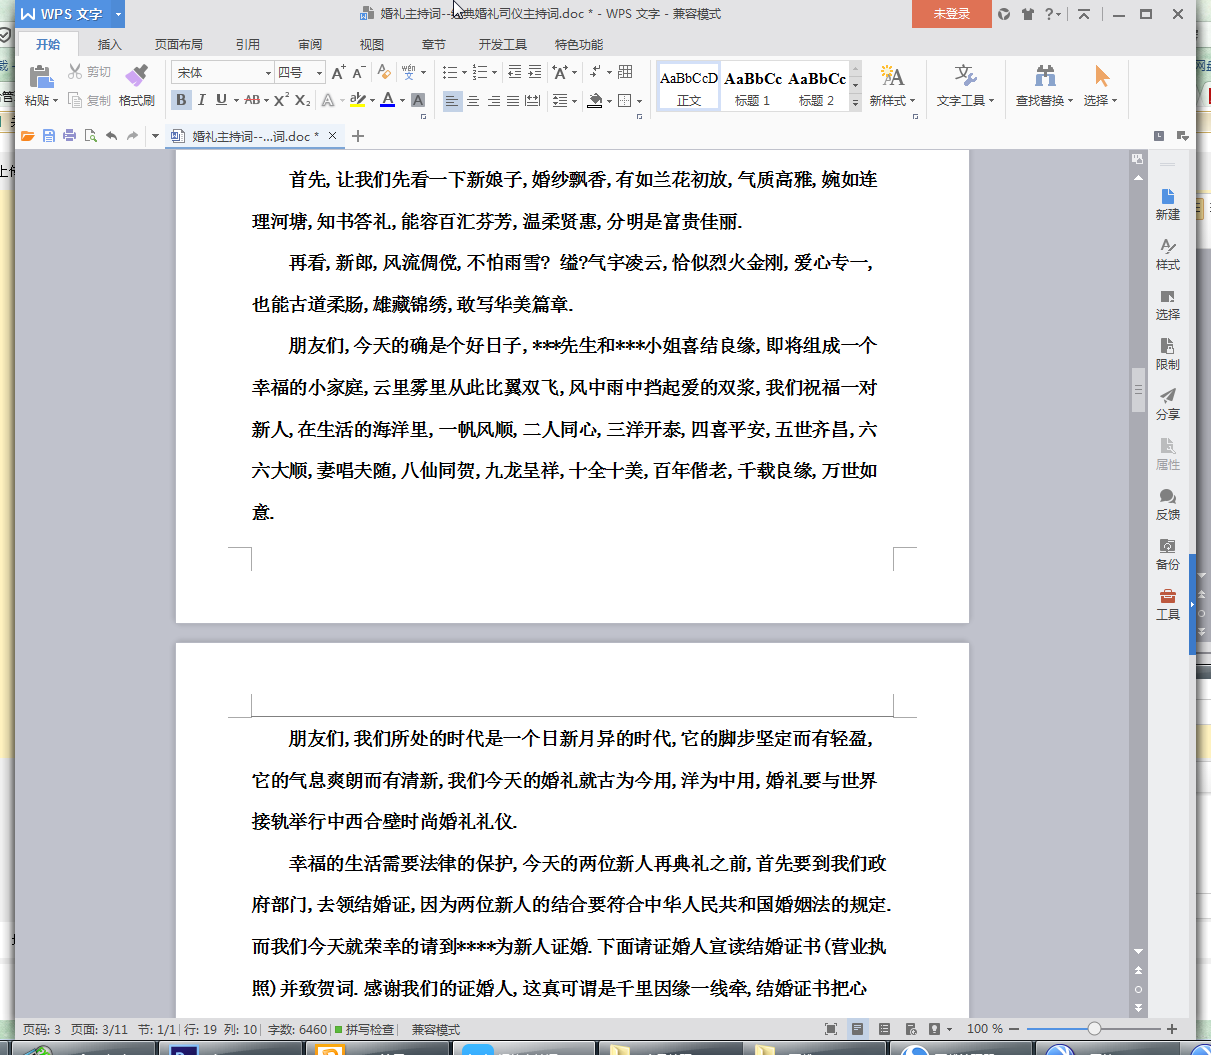Toggle left alignment button
This screenshot has width=1211, height=1055.
[452, 100]
